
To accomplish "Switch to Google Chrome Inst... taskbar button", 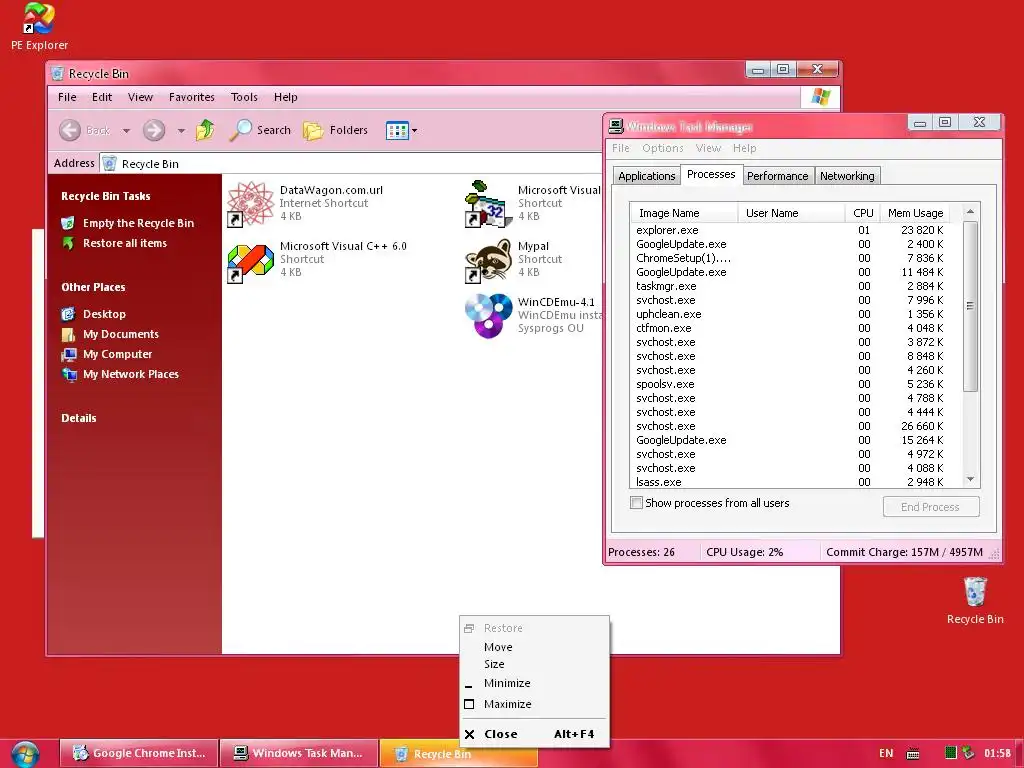I will click(138, 754).
